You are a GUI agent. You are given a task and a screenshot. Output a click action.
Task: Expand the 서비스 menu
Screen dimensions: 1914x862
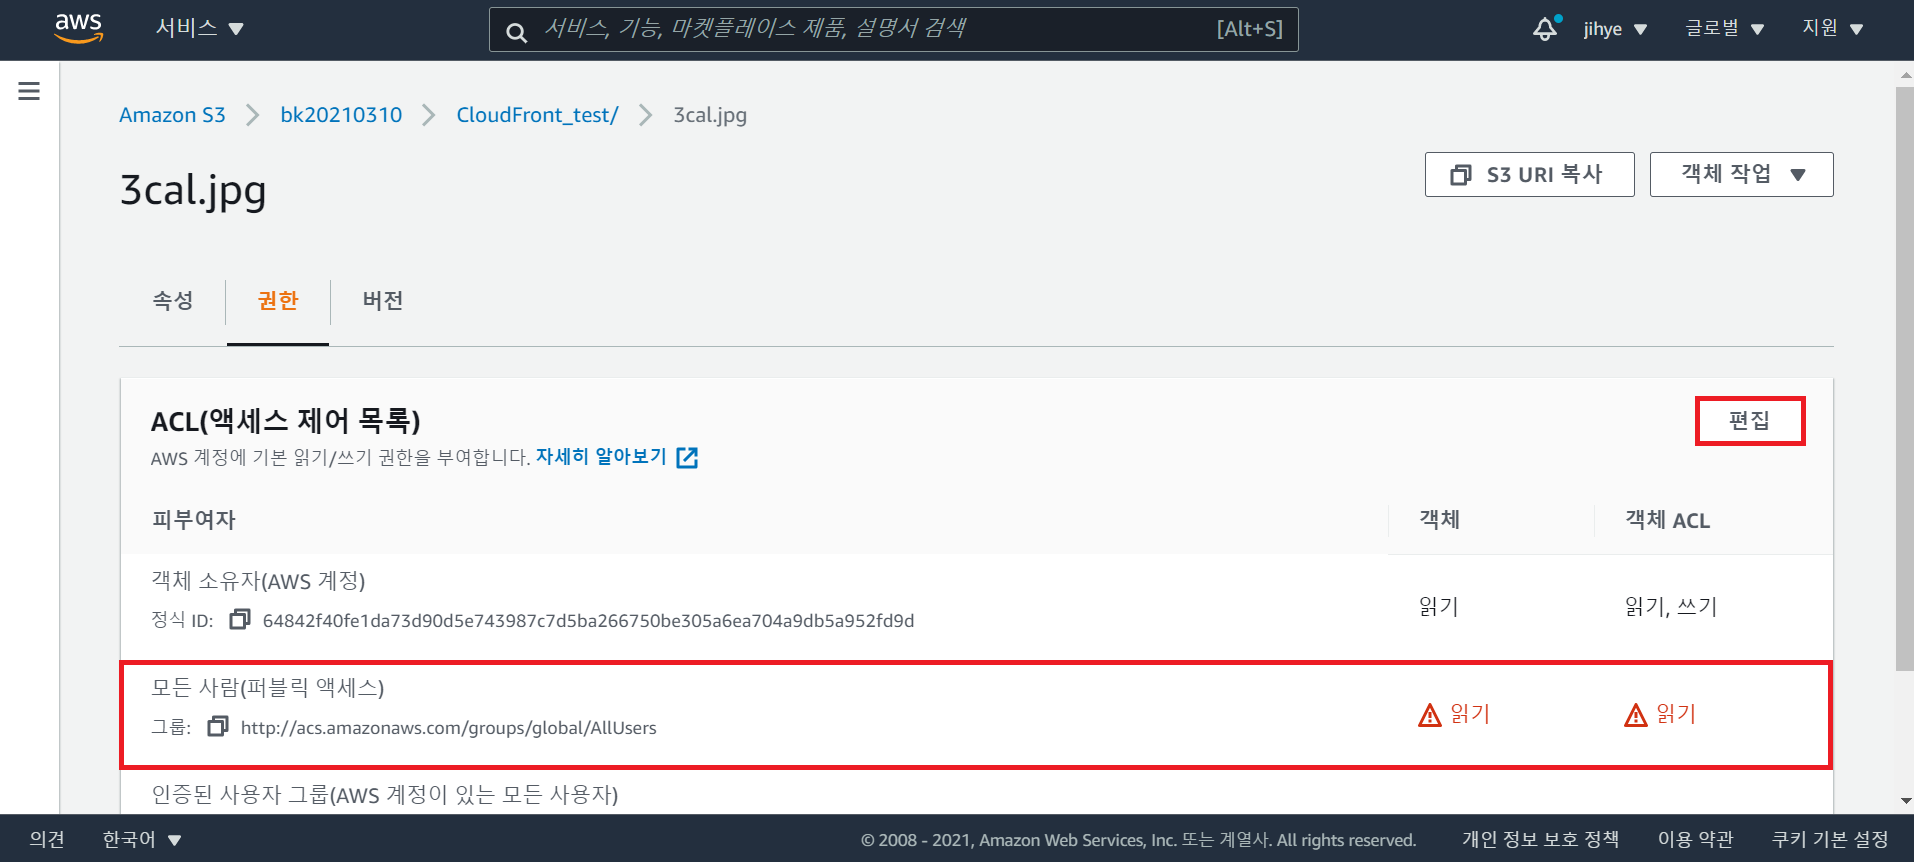(x=199, y=28)
